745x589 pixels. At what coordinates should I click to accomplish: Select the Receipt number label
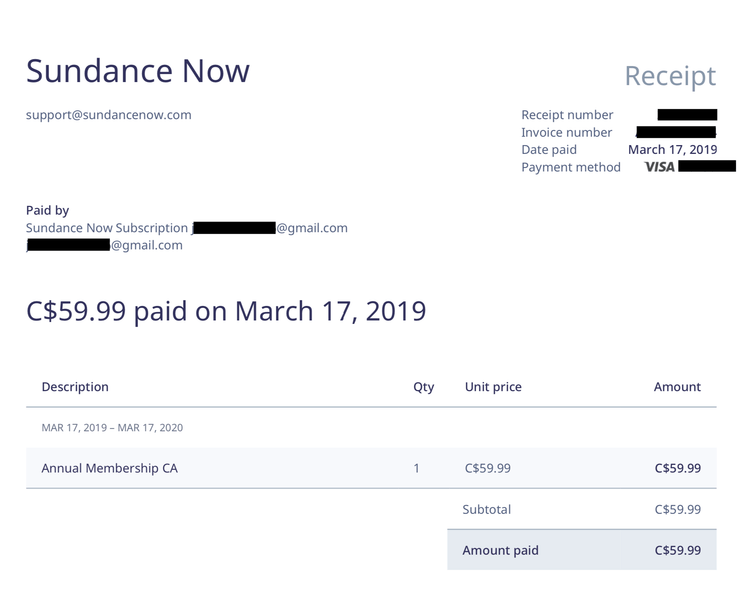[567, 115]
